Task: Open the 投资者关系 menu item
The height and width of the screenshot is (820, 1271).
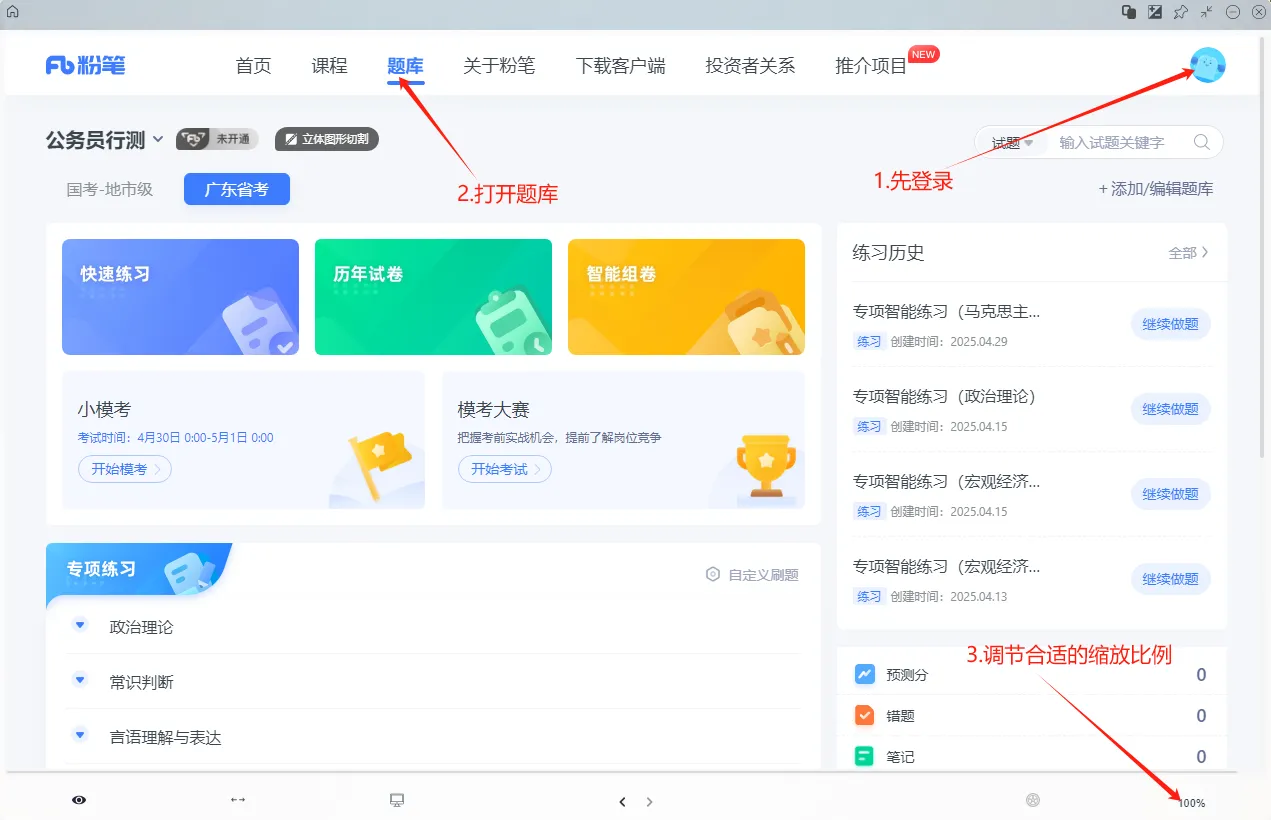Action: pyautogui.click(x=750, y=64)
